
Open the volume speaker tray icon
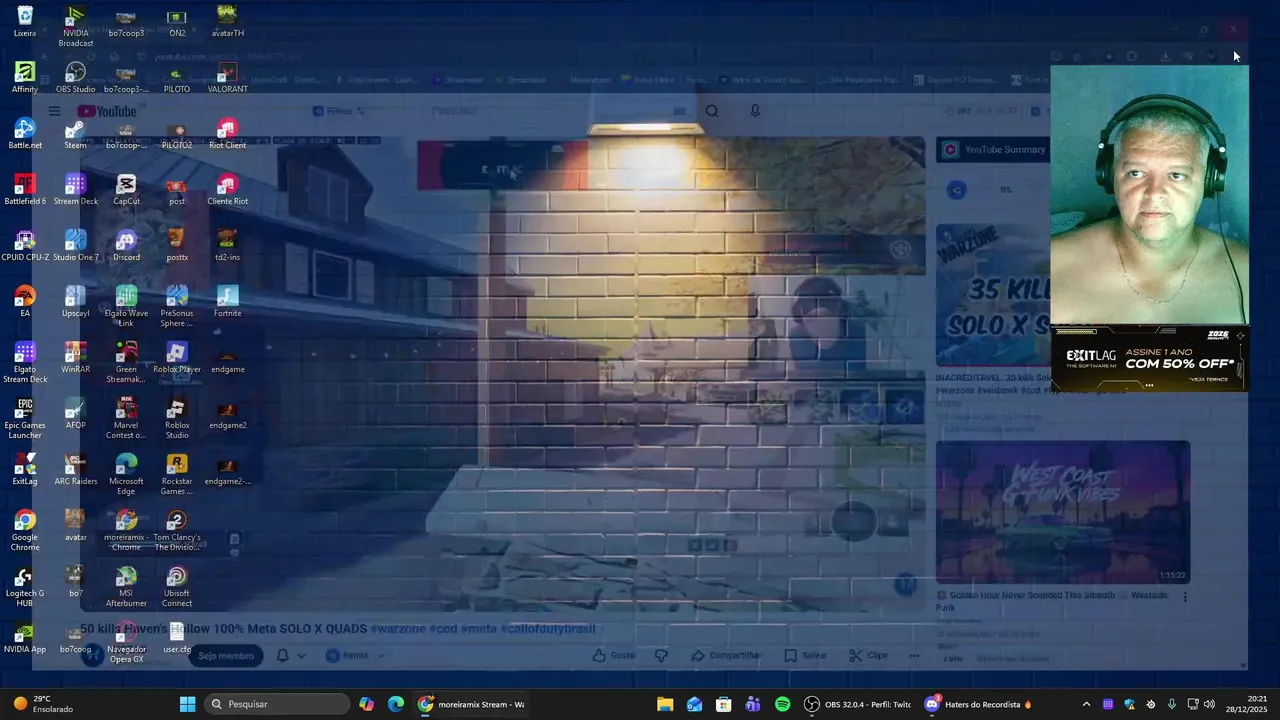coord(1209,704)
